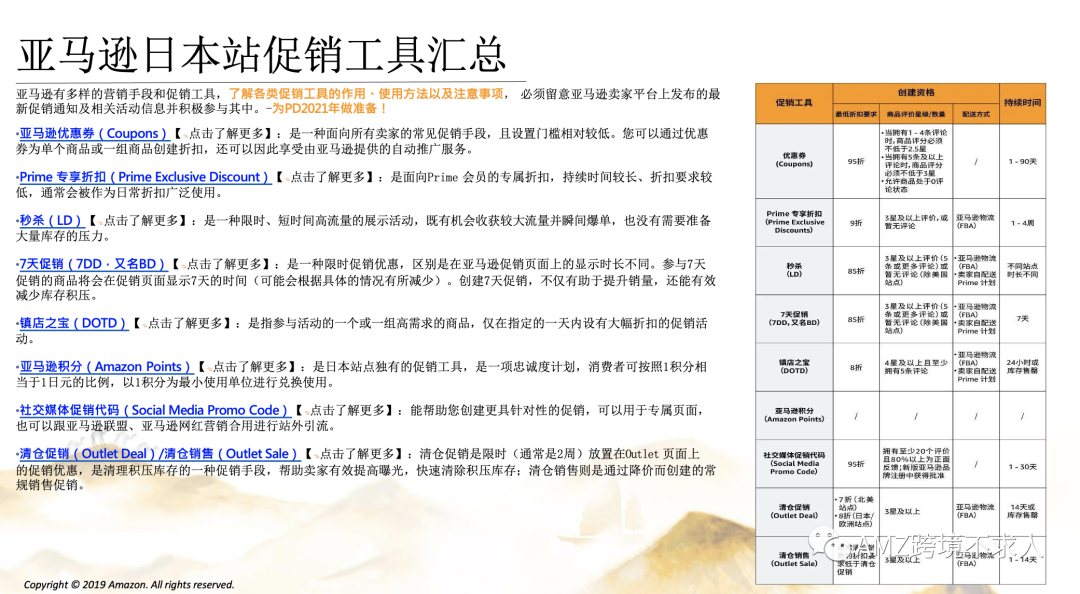The width and height of the screenshot is (1080, 594).
Task: Click the 配送方式 sub-header
Action: pyautogui.click(x=975, y=114)
